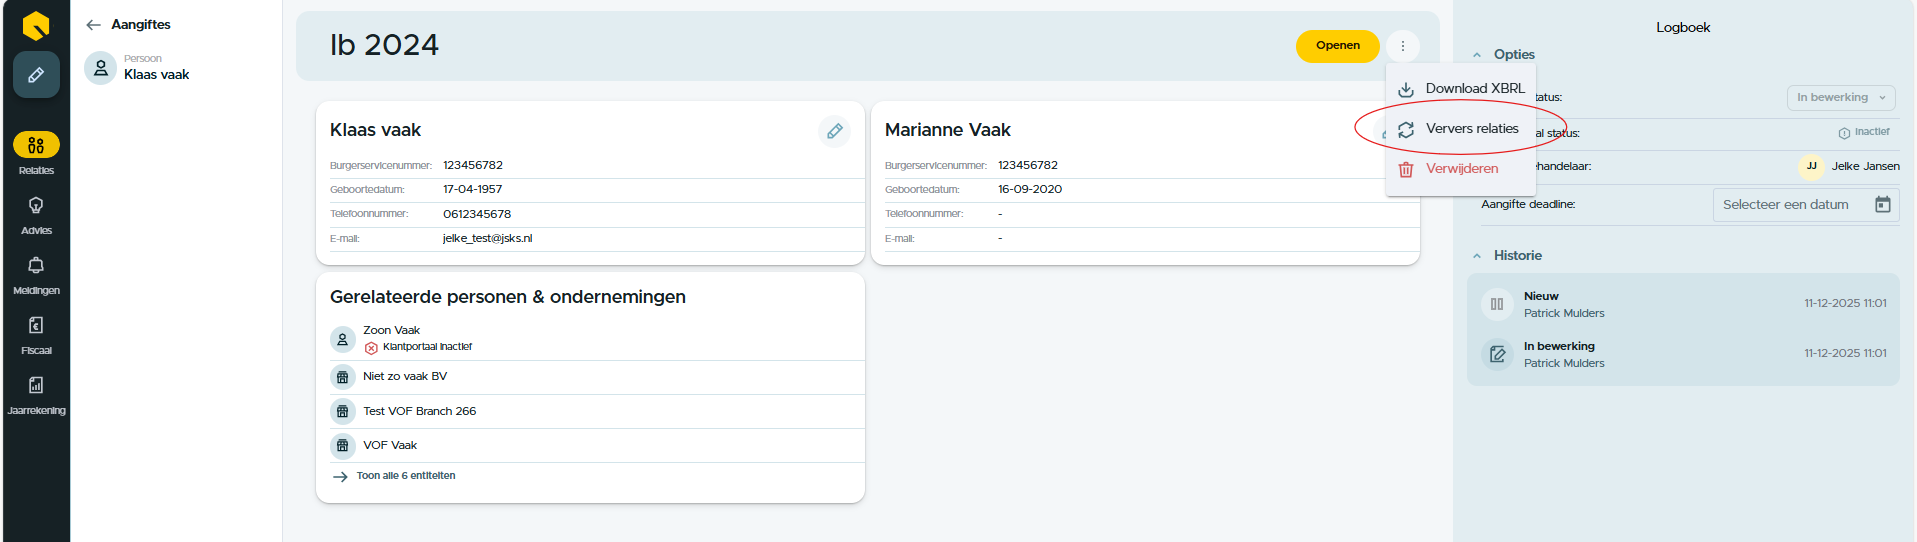This screenshot has height=542, width=1917.
Task: Open the calendar icon for Aangifte deadline
Action: click(x=1882, y=205)
